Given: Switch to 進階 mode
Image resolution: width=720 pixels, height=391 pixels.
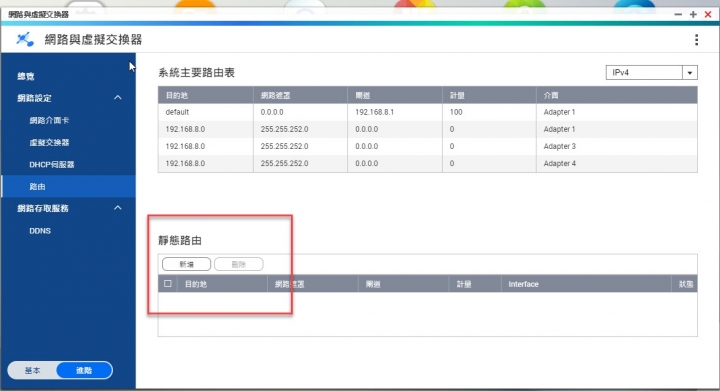Looking at the screenshot, I should 84,370.
